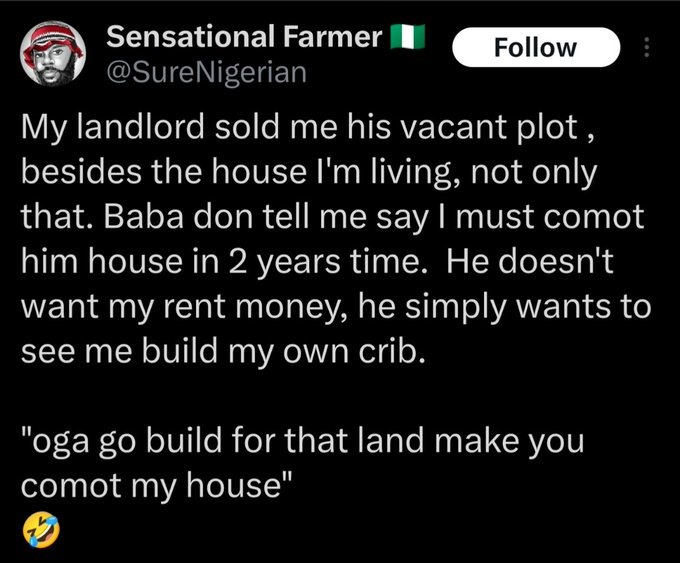Click the word "vacant" in the tweet
The image size is (680, 563).
[453, 128]
